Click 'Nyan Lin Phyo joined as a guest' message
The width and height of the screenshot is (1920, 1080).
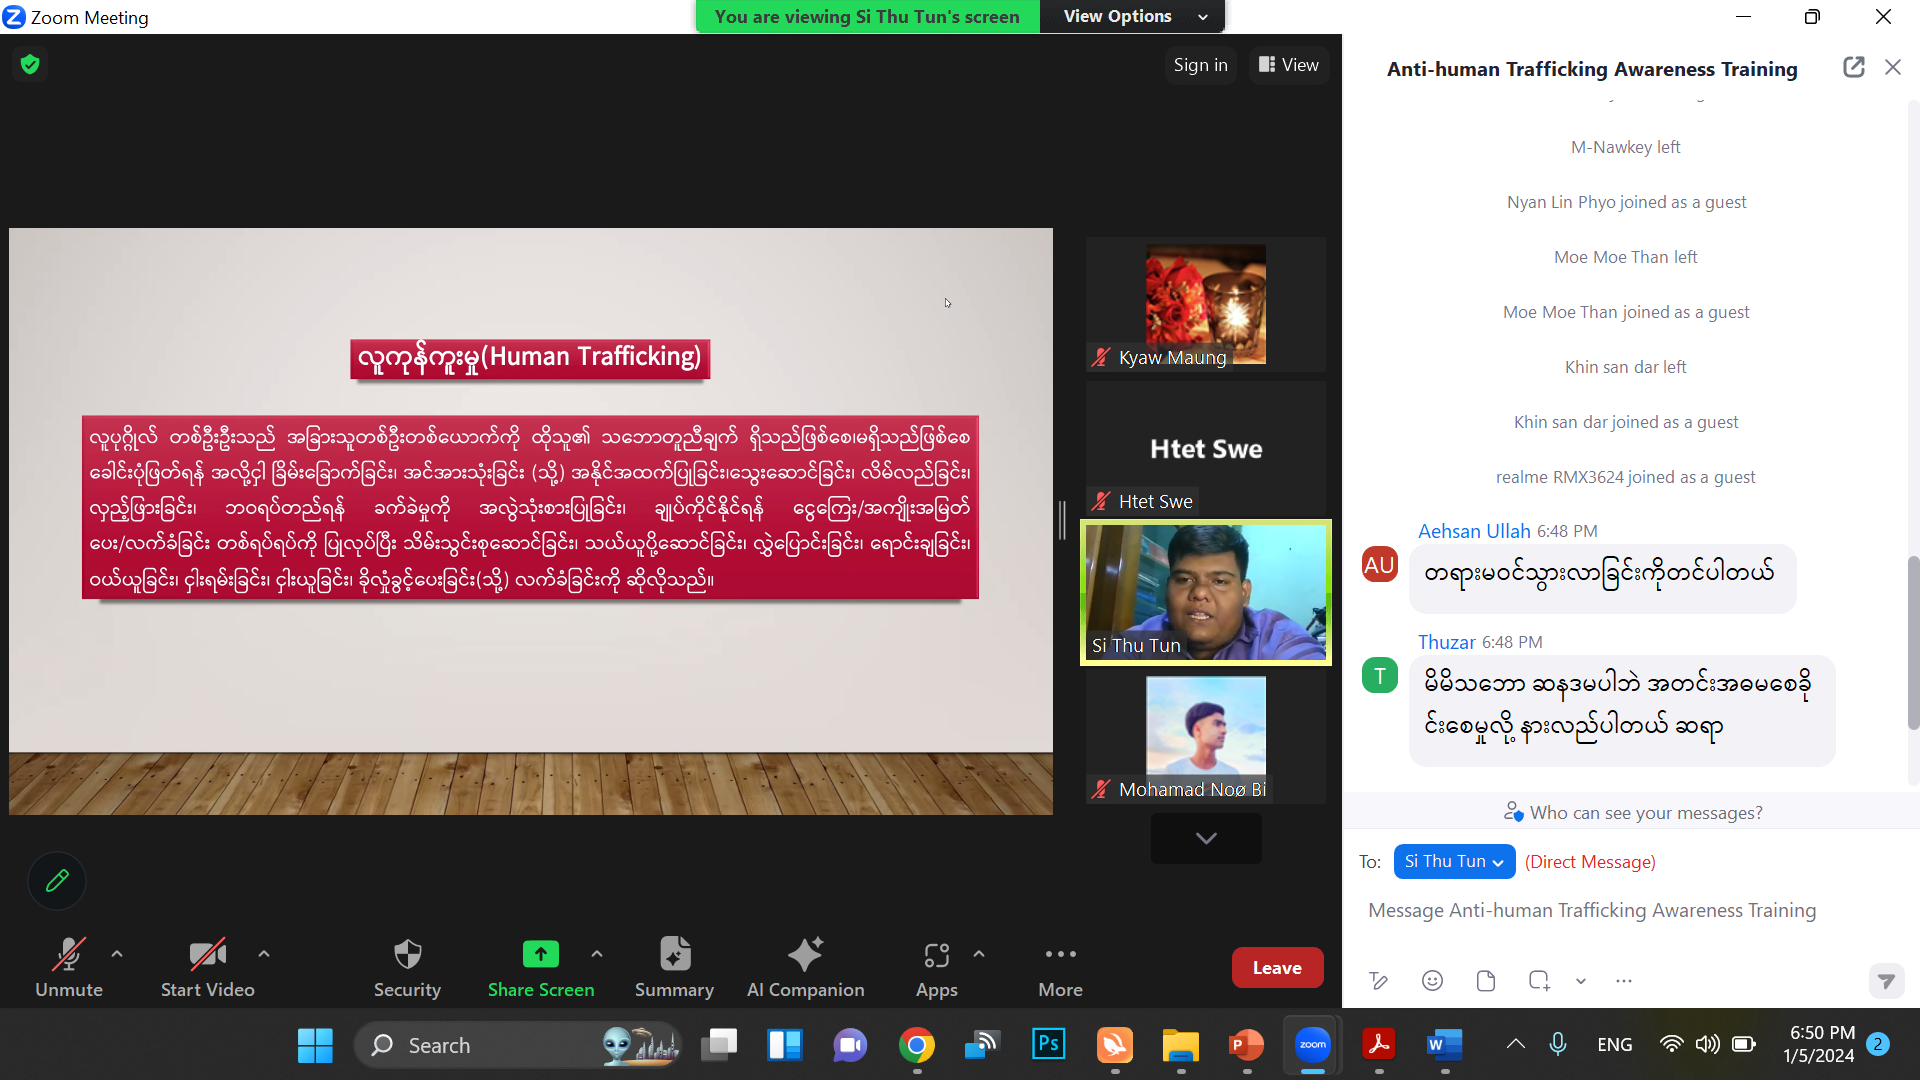[x=1626, y=202]
